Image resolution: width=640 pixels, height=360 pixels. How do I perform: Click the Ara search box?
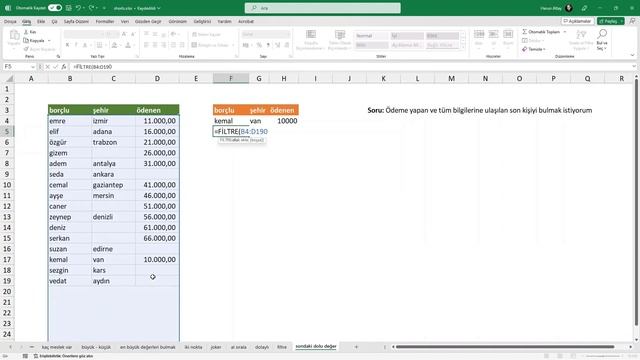pyautogui.click(x=322, y=8)
